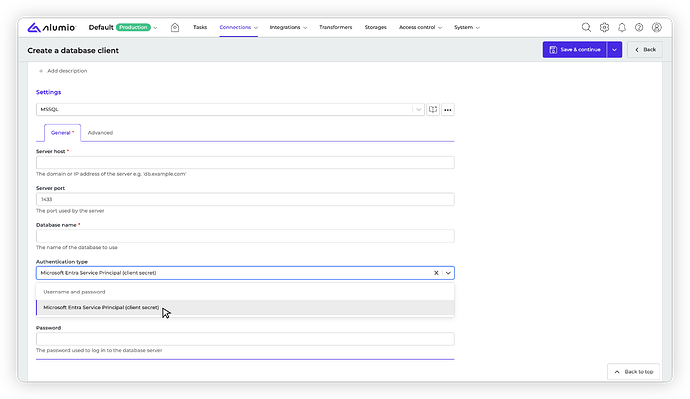This screenshot has width=690, height=399.
Task: Click the Save & continue button
Action: point(575,50)
